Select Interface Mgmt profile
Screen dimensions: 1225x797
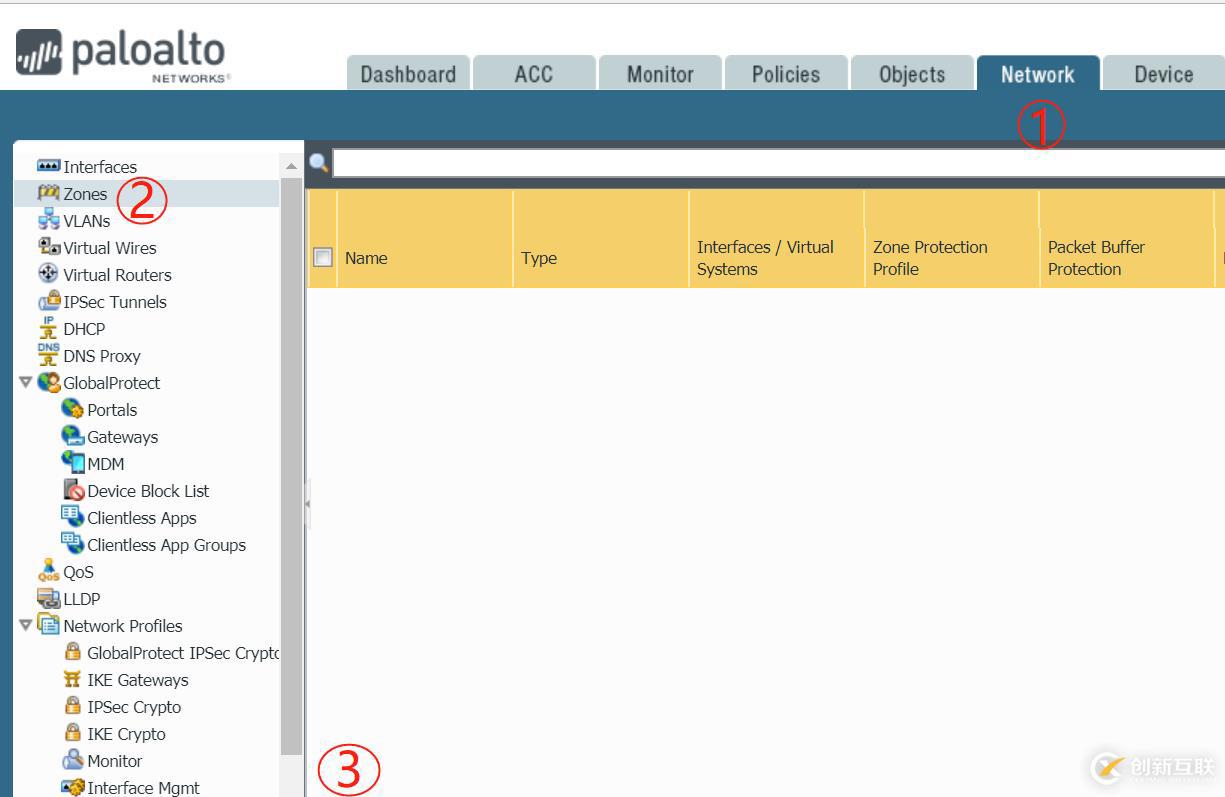click(x=143, y=788)
